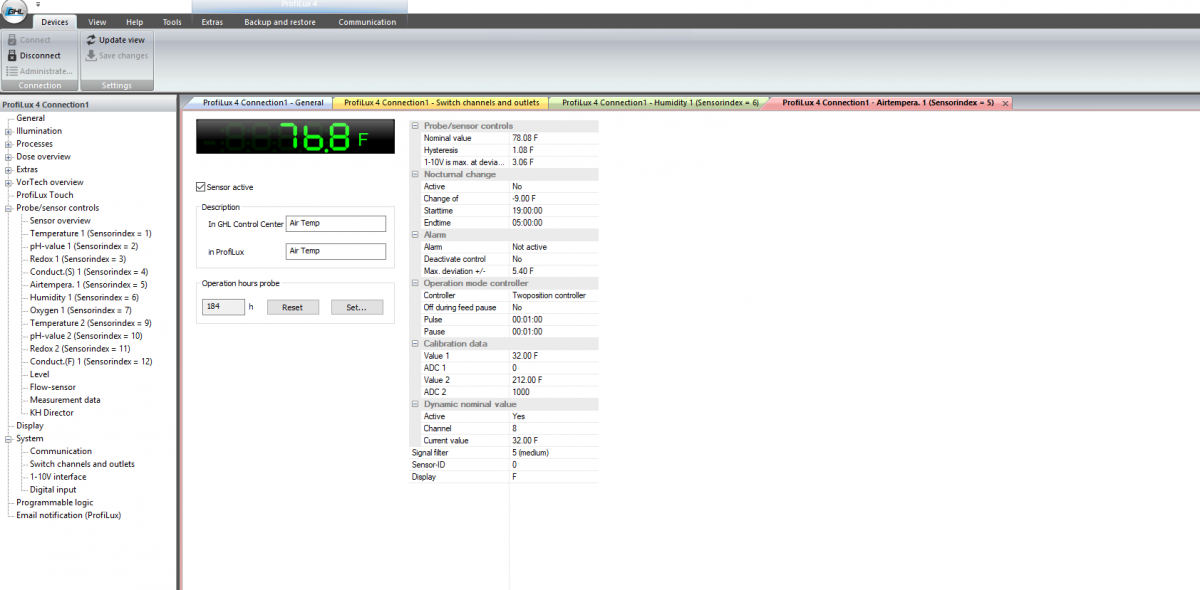This screenshot has width=1200, height=590.
Task: Select pH-value 1 (Sensorindex = 2)
Action: click(x=84, y=246)
